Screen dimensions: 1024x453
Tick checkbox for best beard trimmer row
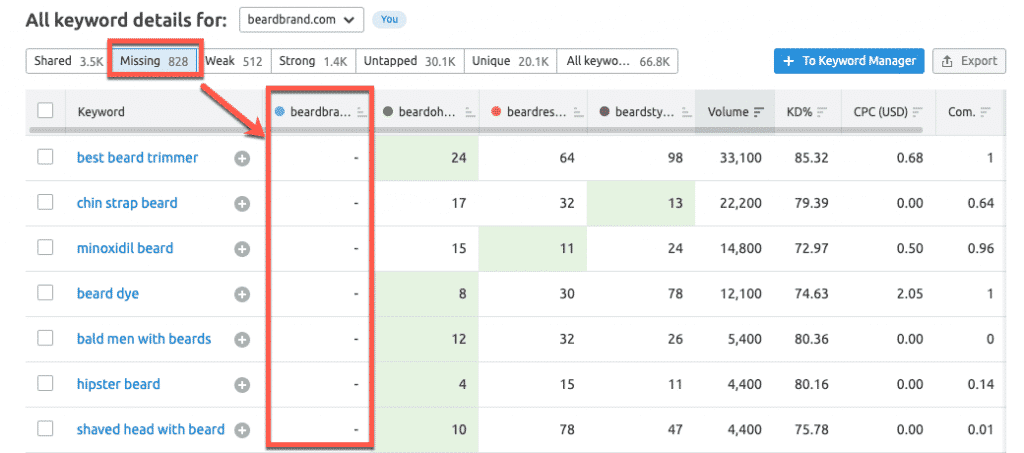coord(45,157)
